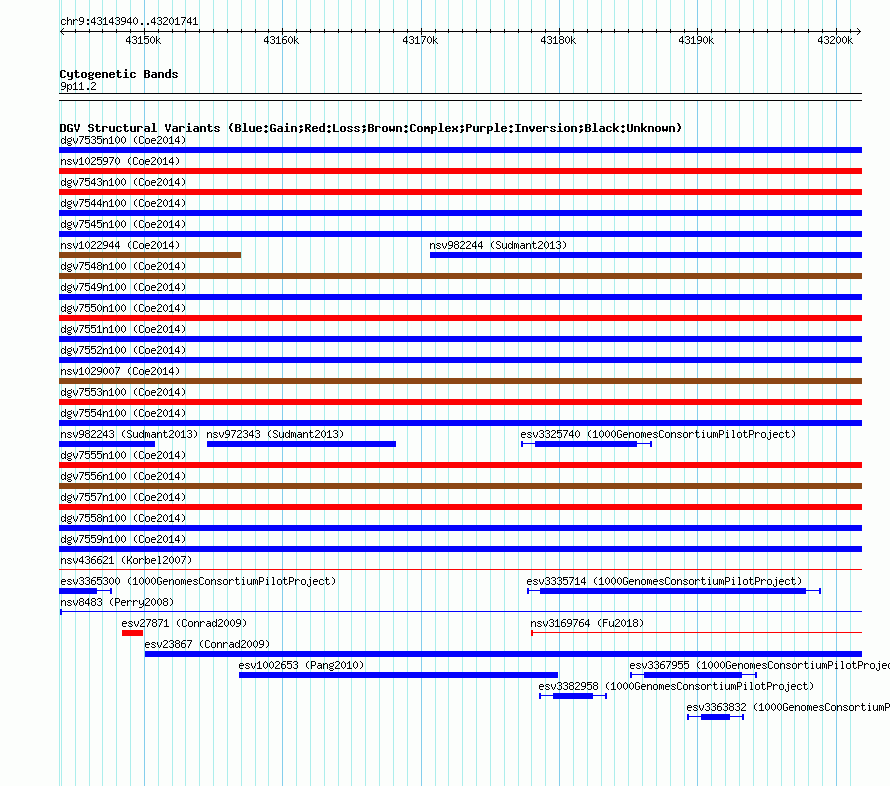890x786 pixels.
Task: Click the blue esv3382958 feature bar
Action: (573, 696)
